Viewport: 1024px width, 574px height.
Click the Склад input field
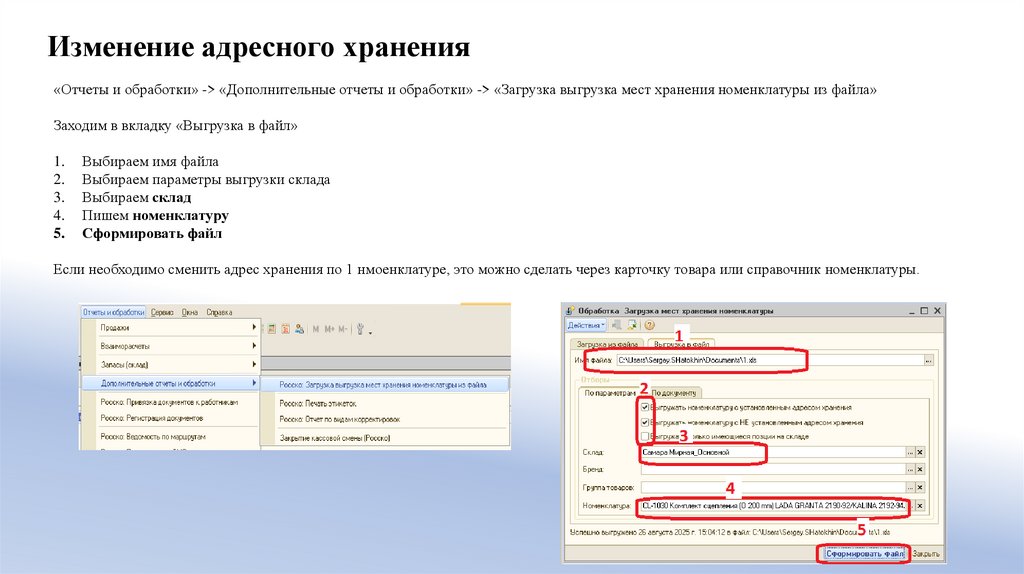pos(773,452)
